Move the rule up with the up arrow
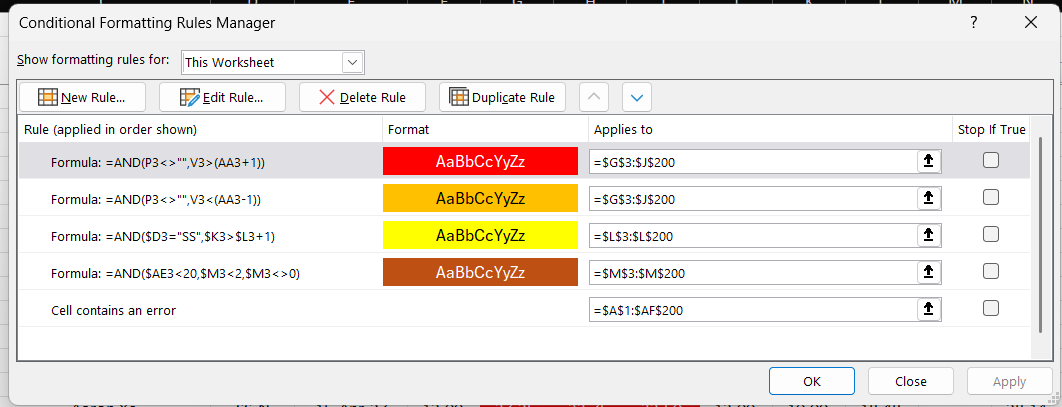The width and height of the screenshot is (1062, 407). pos(594,98)
